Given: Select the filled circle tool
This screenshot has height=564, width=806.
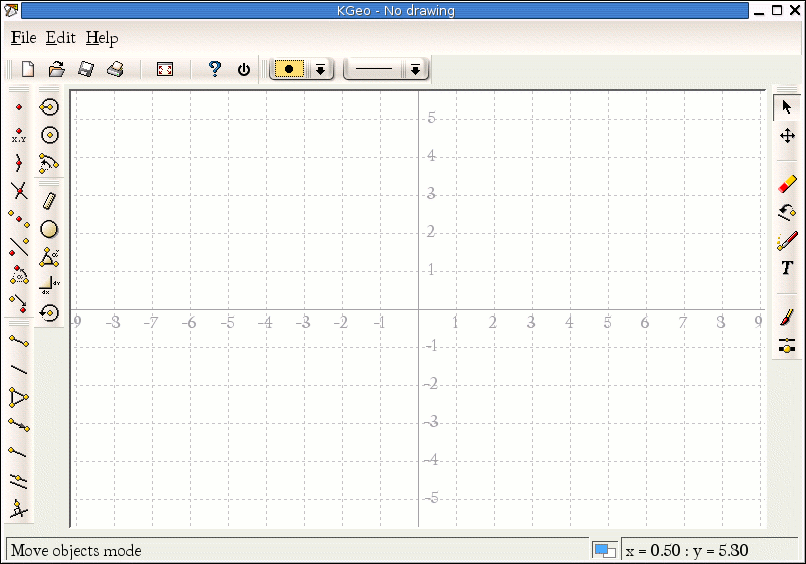Looking at the screenshot, I should (x=49, y=230).
